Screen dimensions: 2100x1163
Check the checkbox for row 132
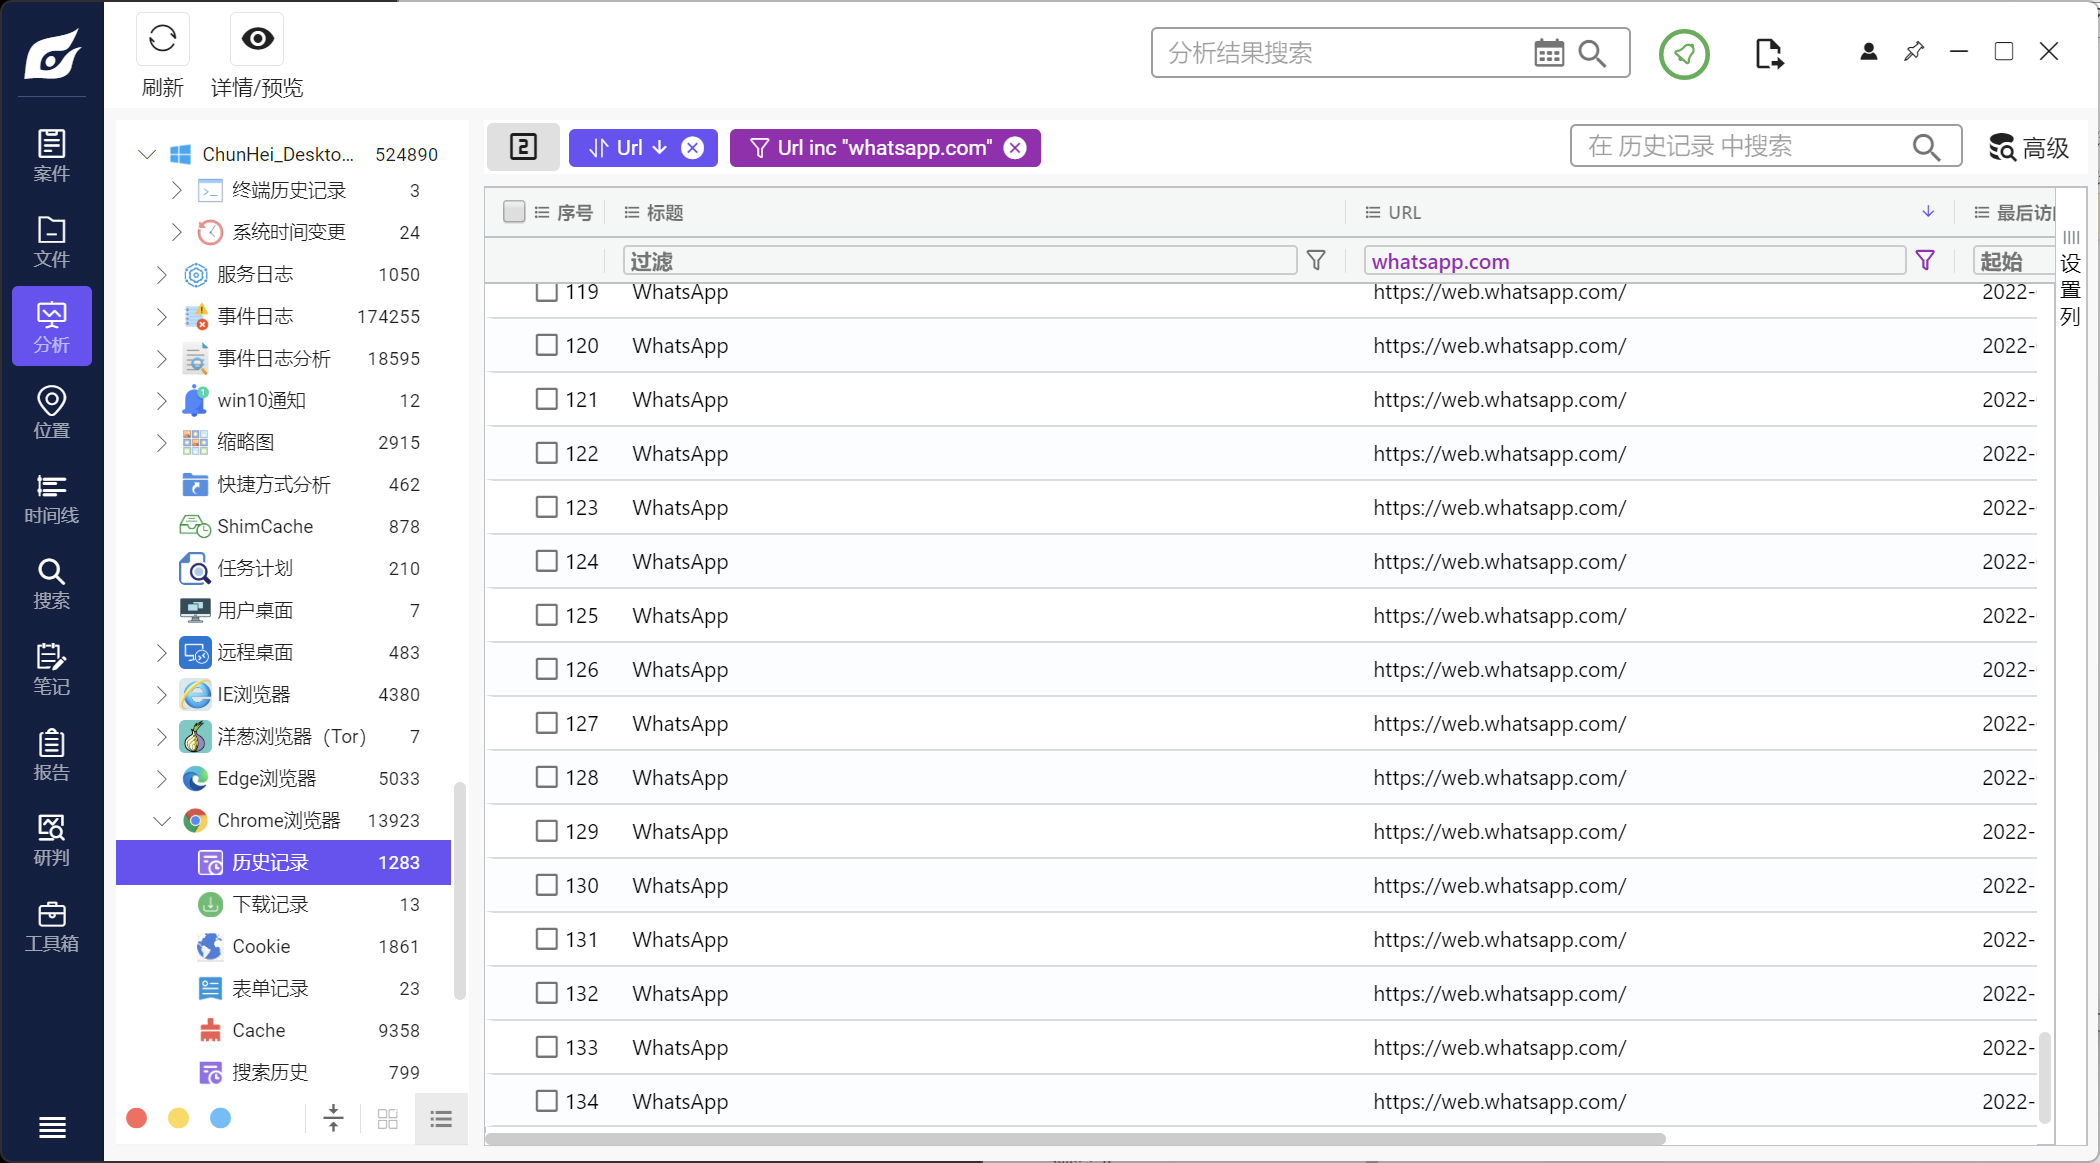tap(546, 993)
